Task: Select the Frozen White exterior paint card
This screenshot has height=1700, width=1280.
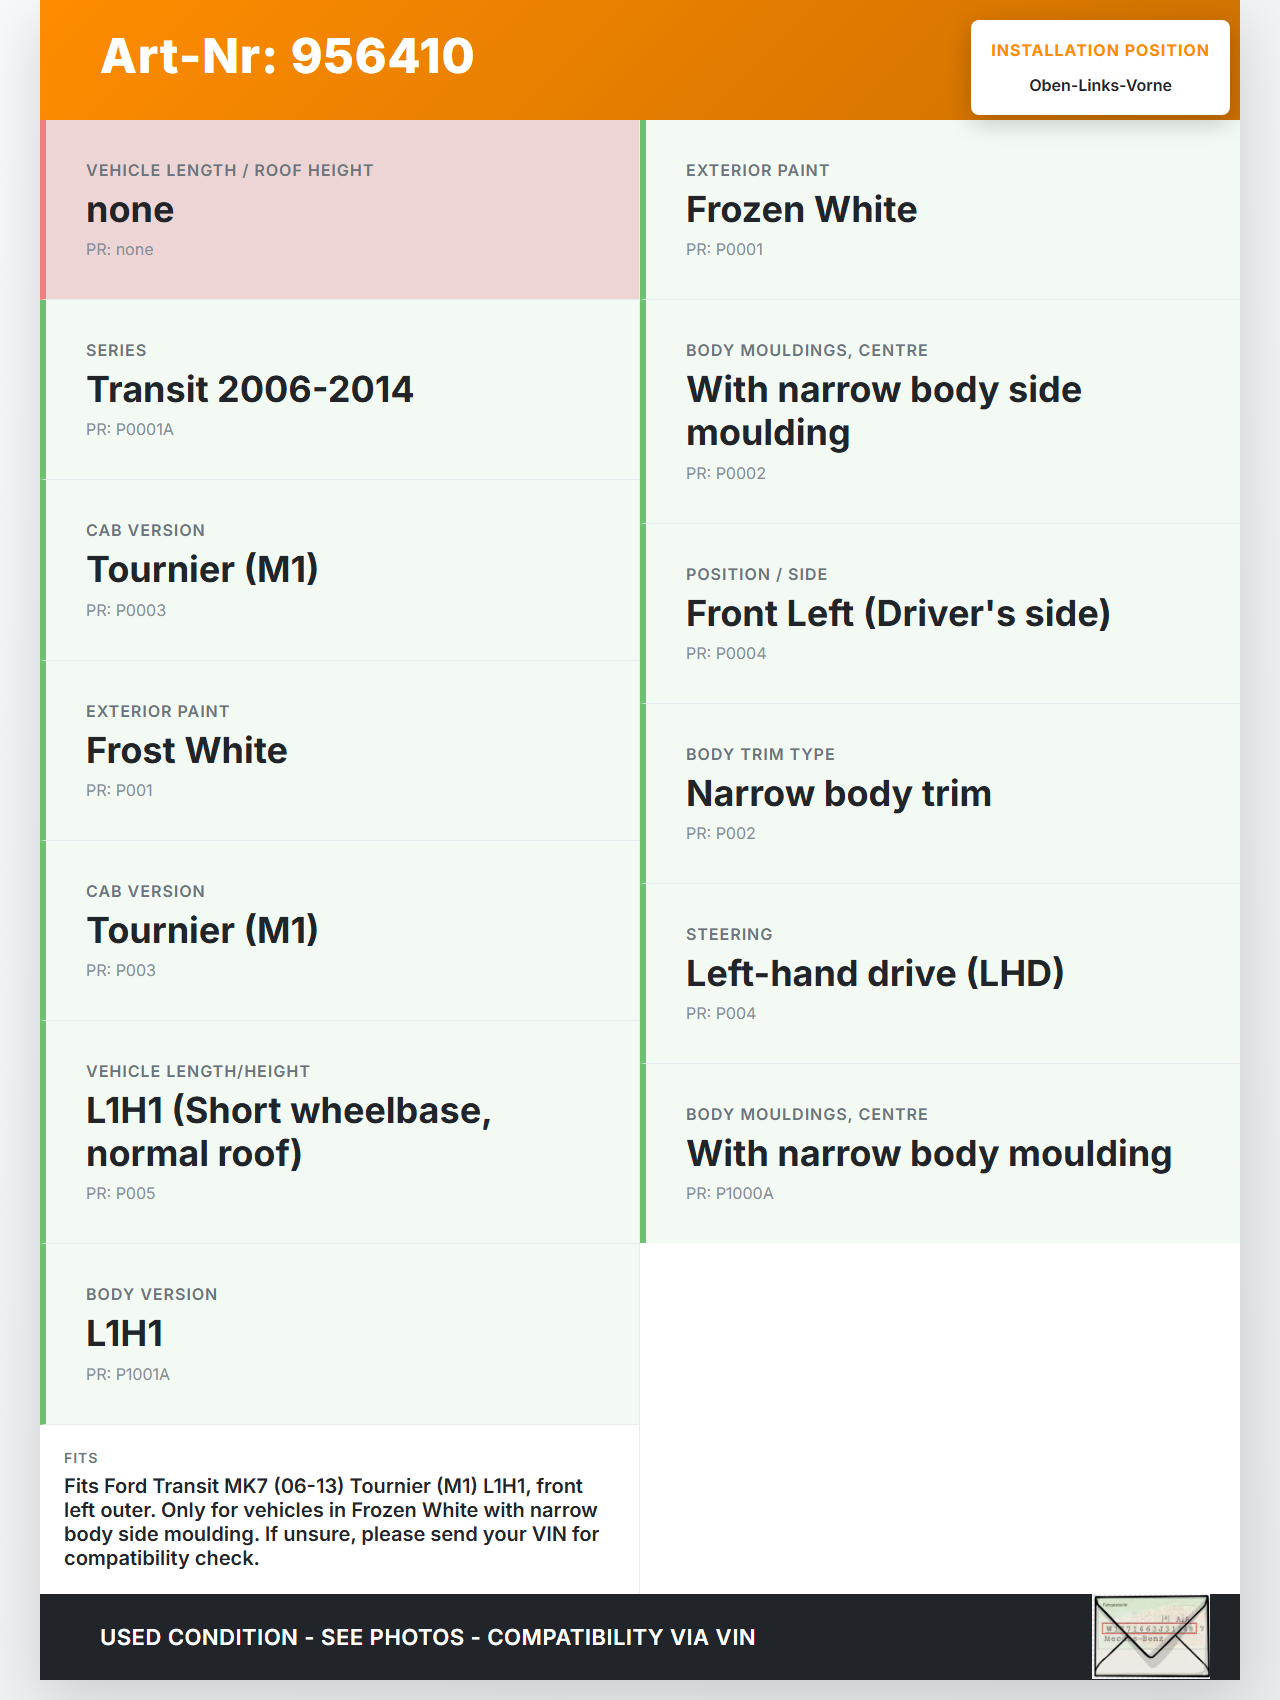Action: pyautogui.click(x=942, y=210)
